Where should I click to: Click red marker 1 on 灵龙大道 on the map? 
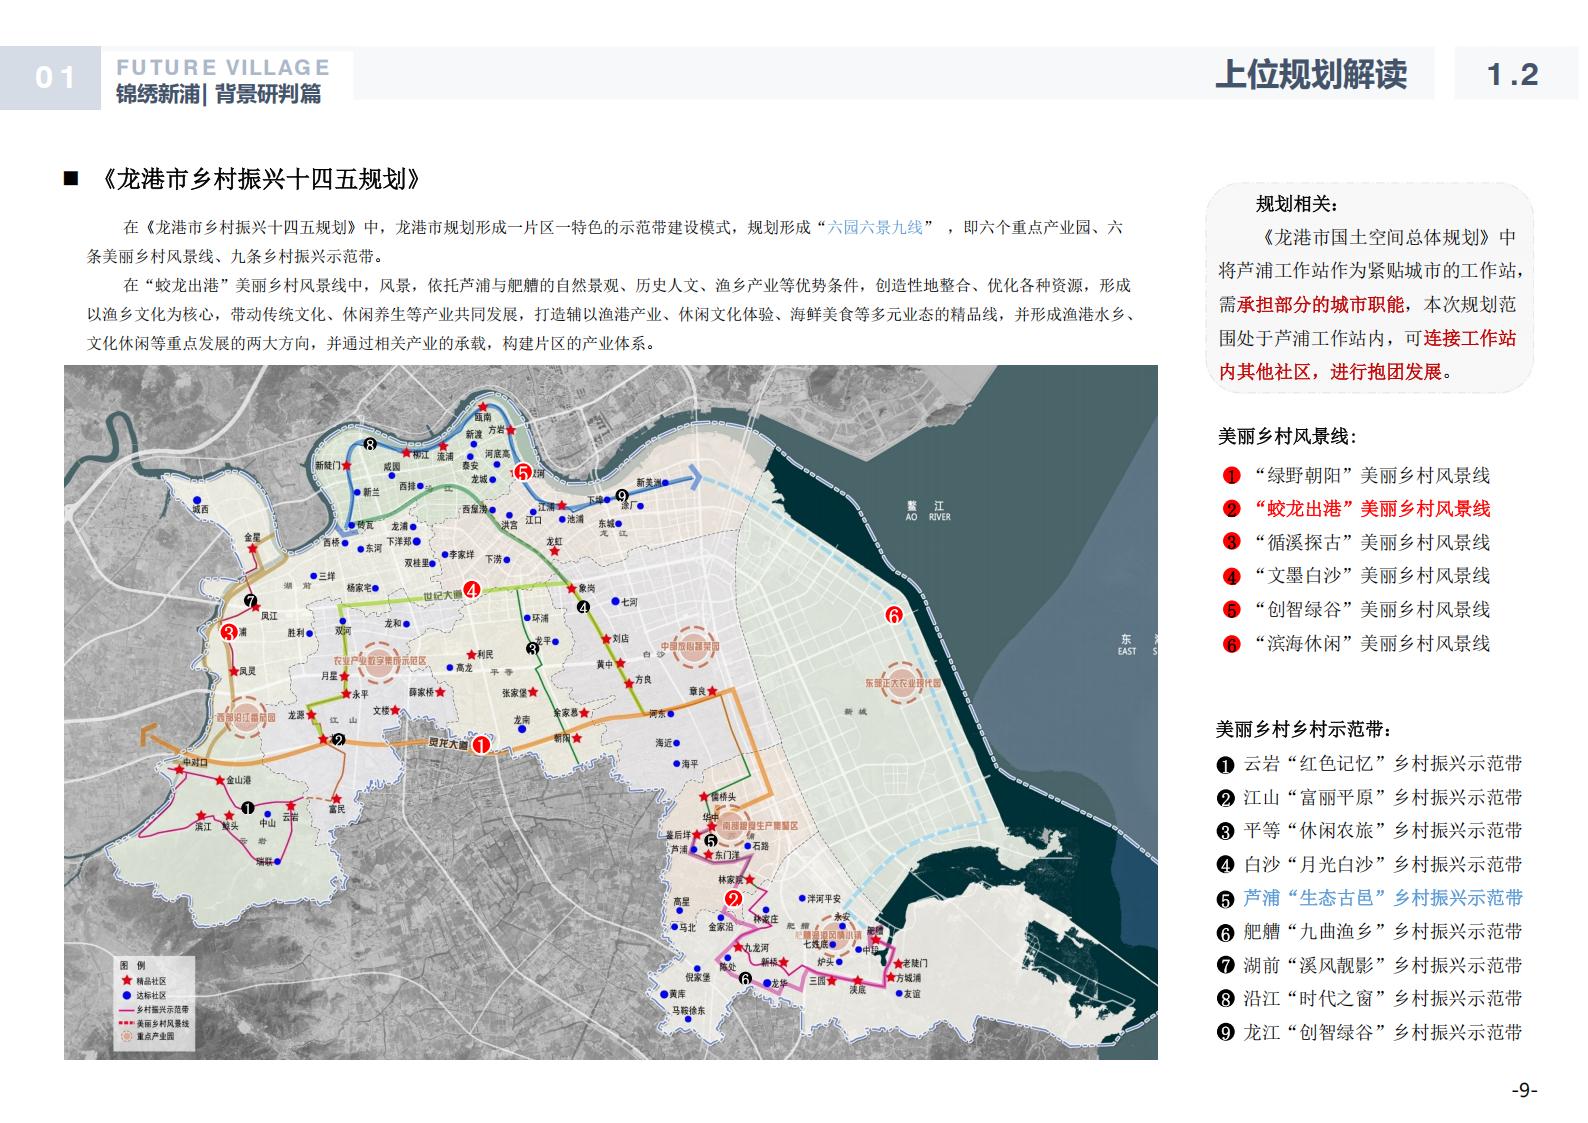pyautogui.click(x=481, y=745)
